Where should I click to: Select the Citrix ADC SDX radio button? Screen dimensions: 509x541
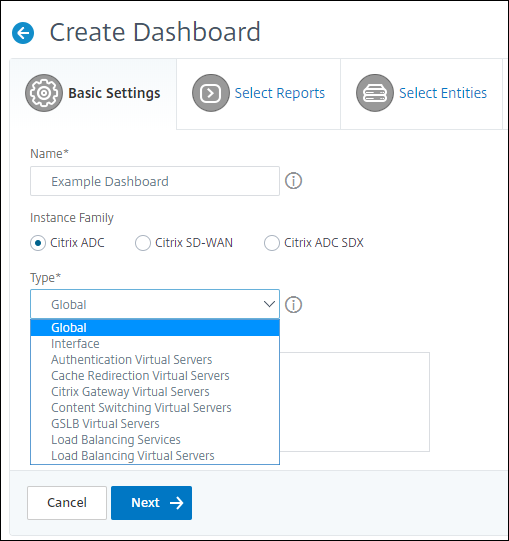pyautogui.click(x=272, y=243)
